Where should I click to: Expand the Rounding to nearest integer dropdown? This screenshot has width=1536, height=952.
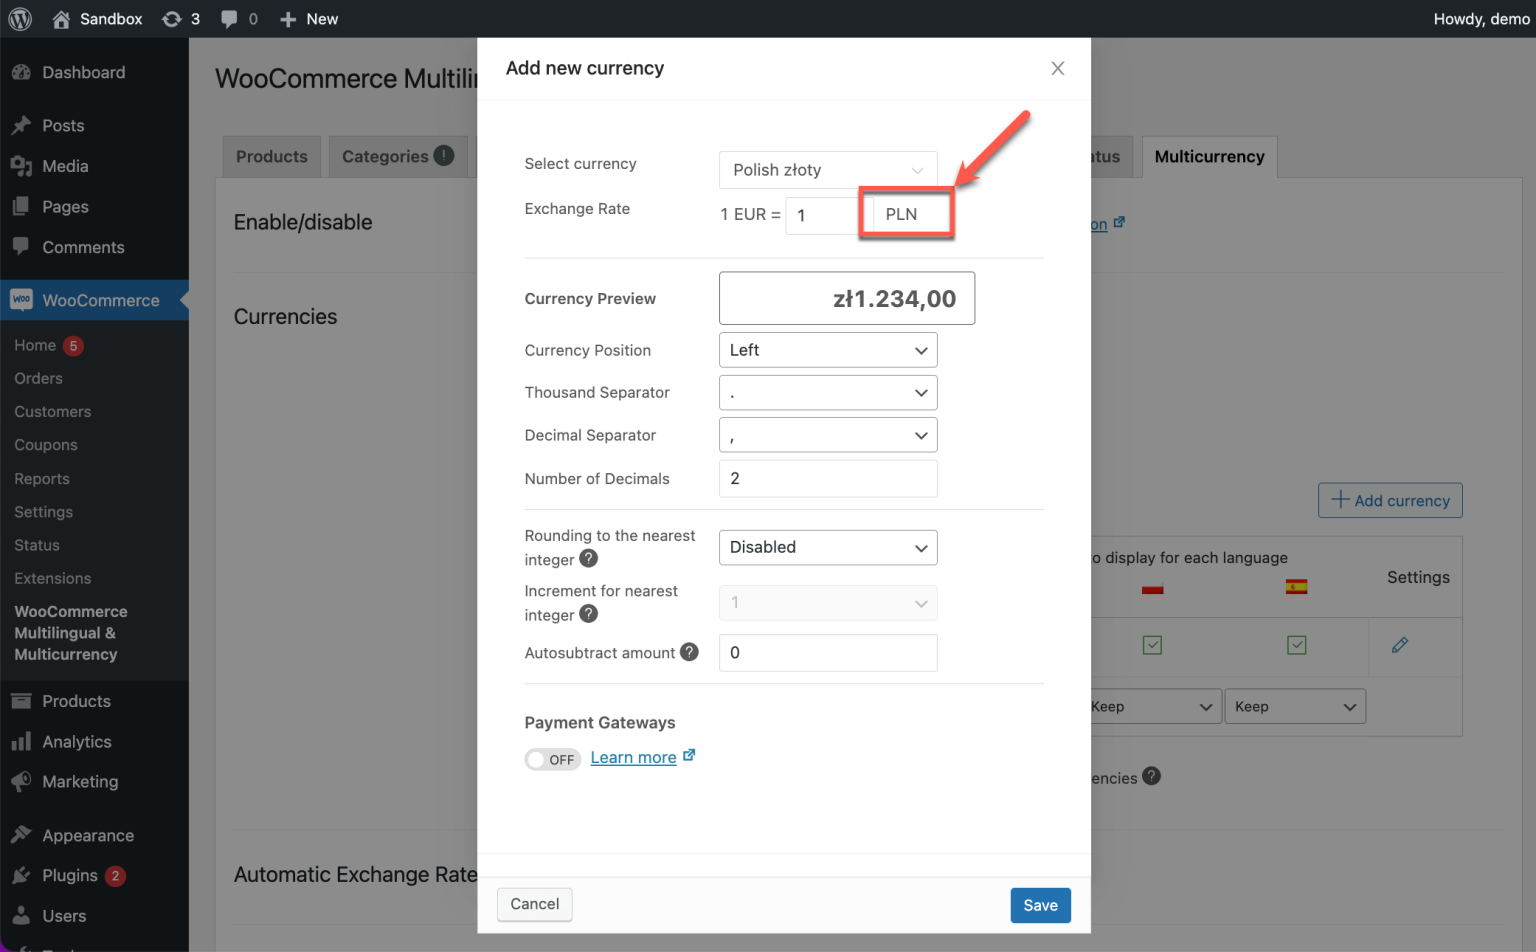point(828,547)
